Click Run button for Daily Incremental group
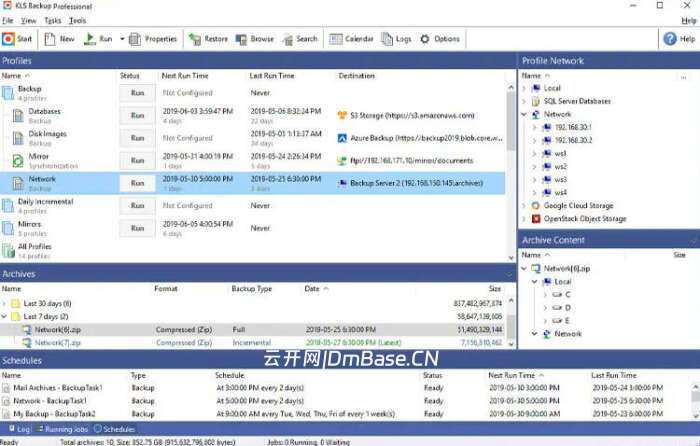 click(138, 205)
